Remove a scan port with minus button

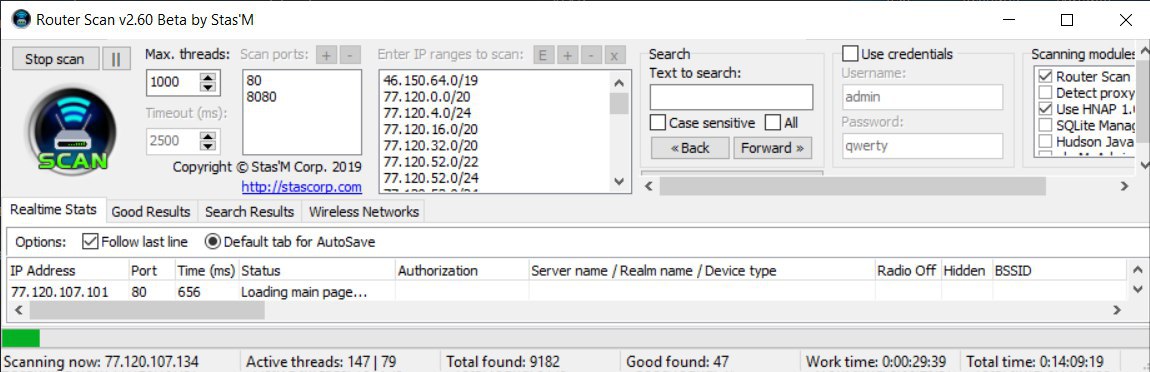[350, 55]
